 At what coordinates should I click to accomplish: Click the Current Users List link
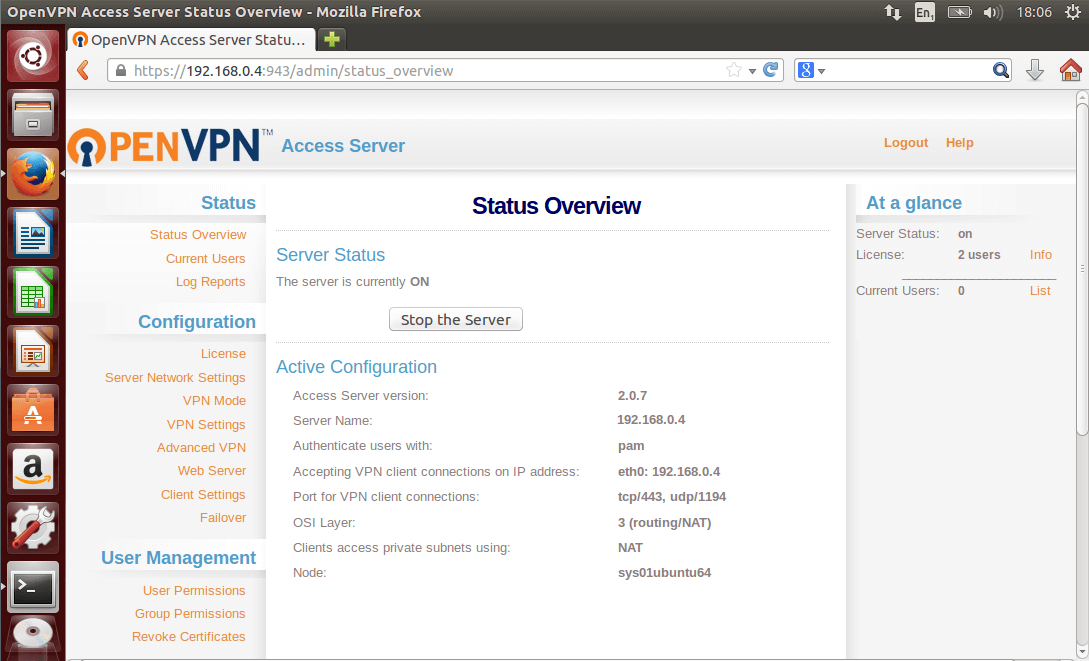coord(1040,291)
